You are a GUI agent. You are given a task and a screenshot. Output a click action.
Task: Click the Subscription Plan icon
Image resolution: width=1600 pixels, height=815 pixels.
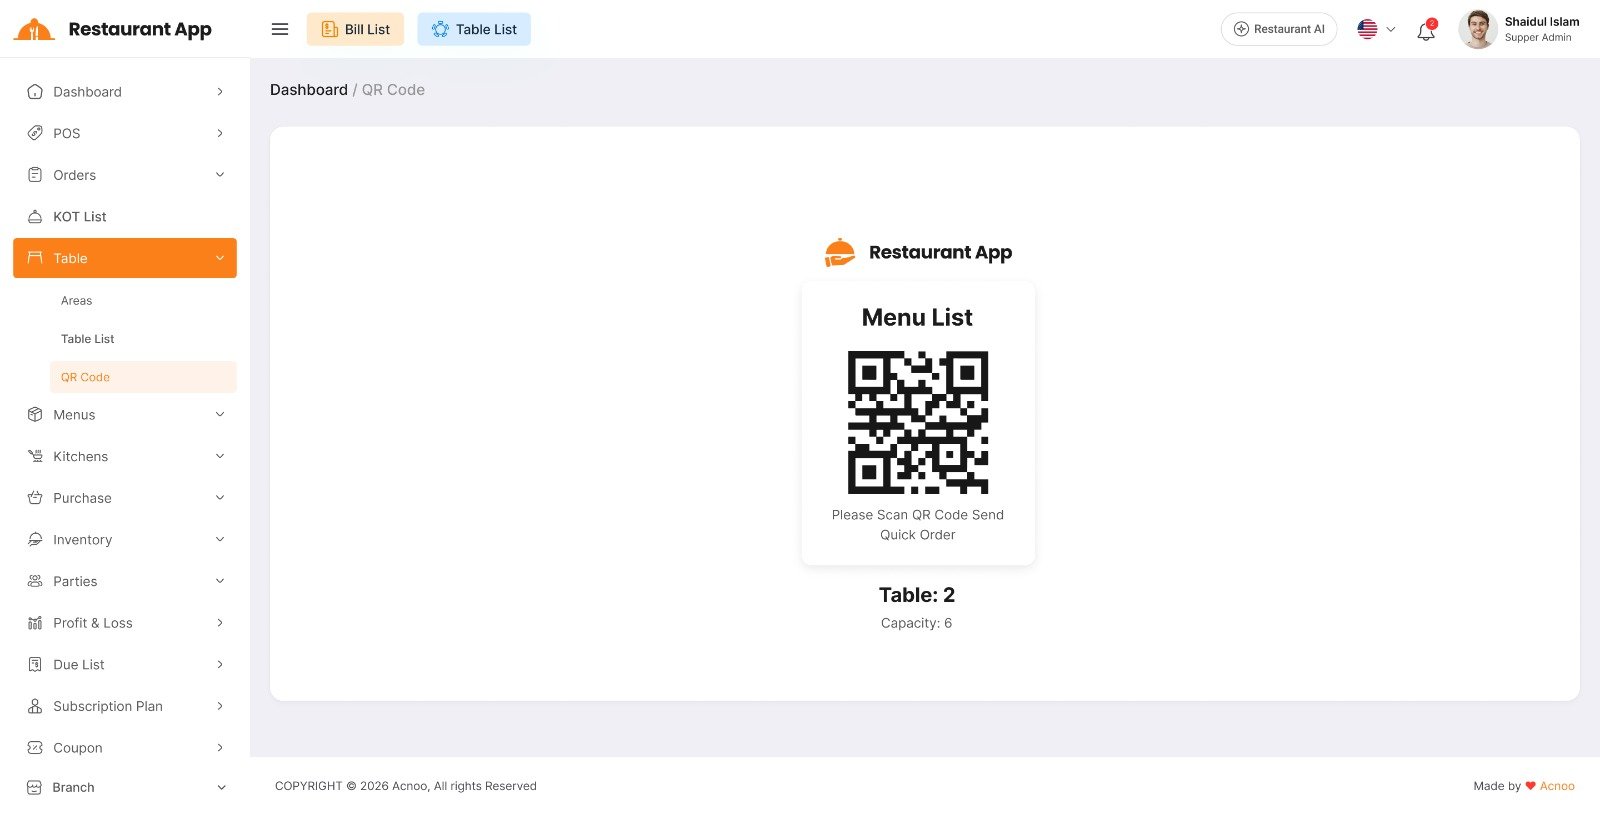(35, 706)
